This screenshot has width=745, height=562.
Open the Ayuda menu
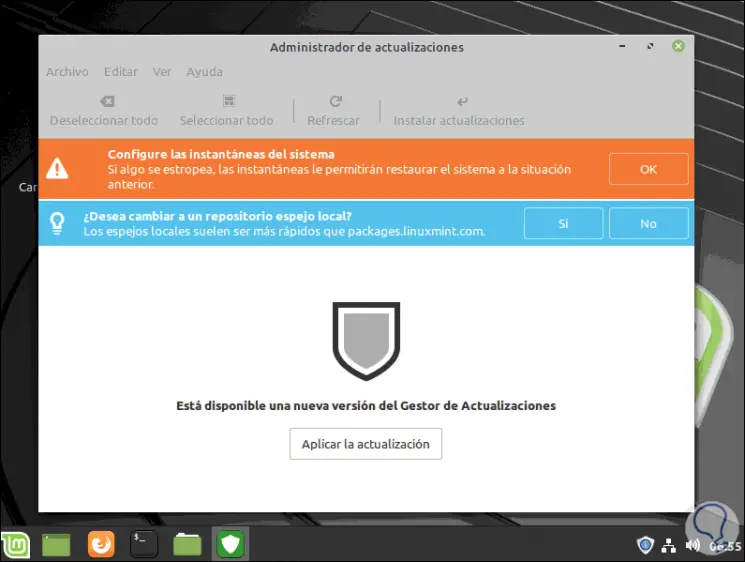(x=204, y=72)
